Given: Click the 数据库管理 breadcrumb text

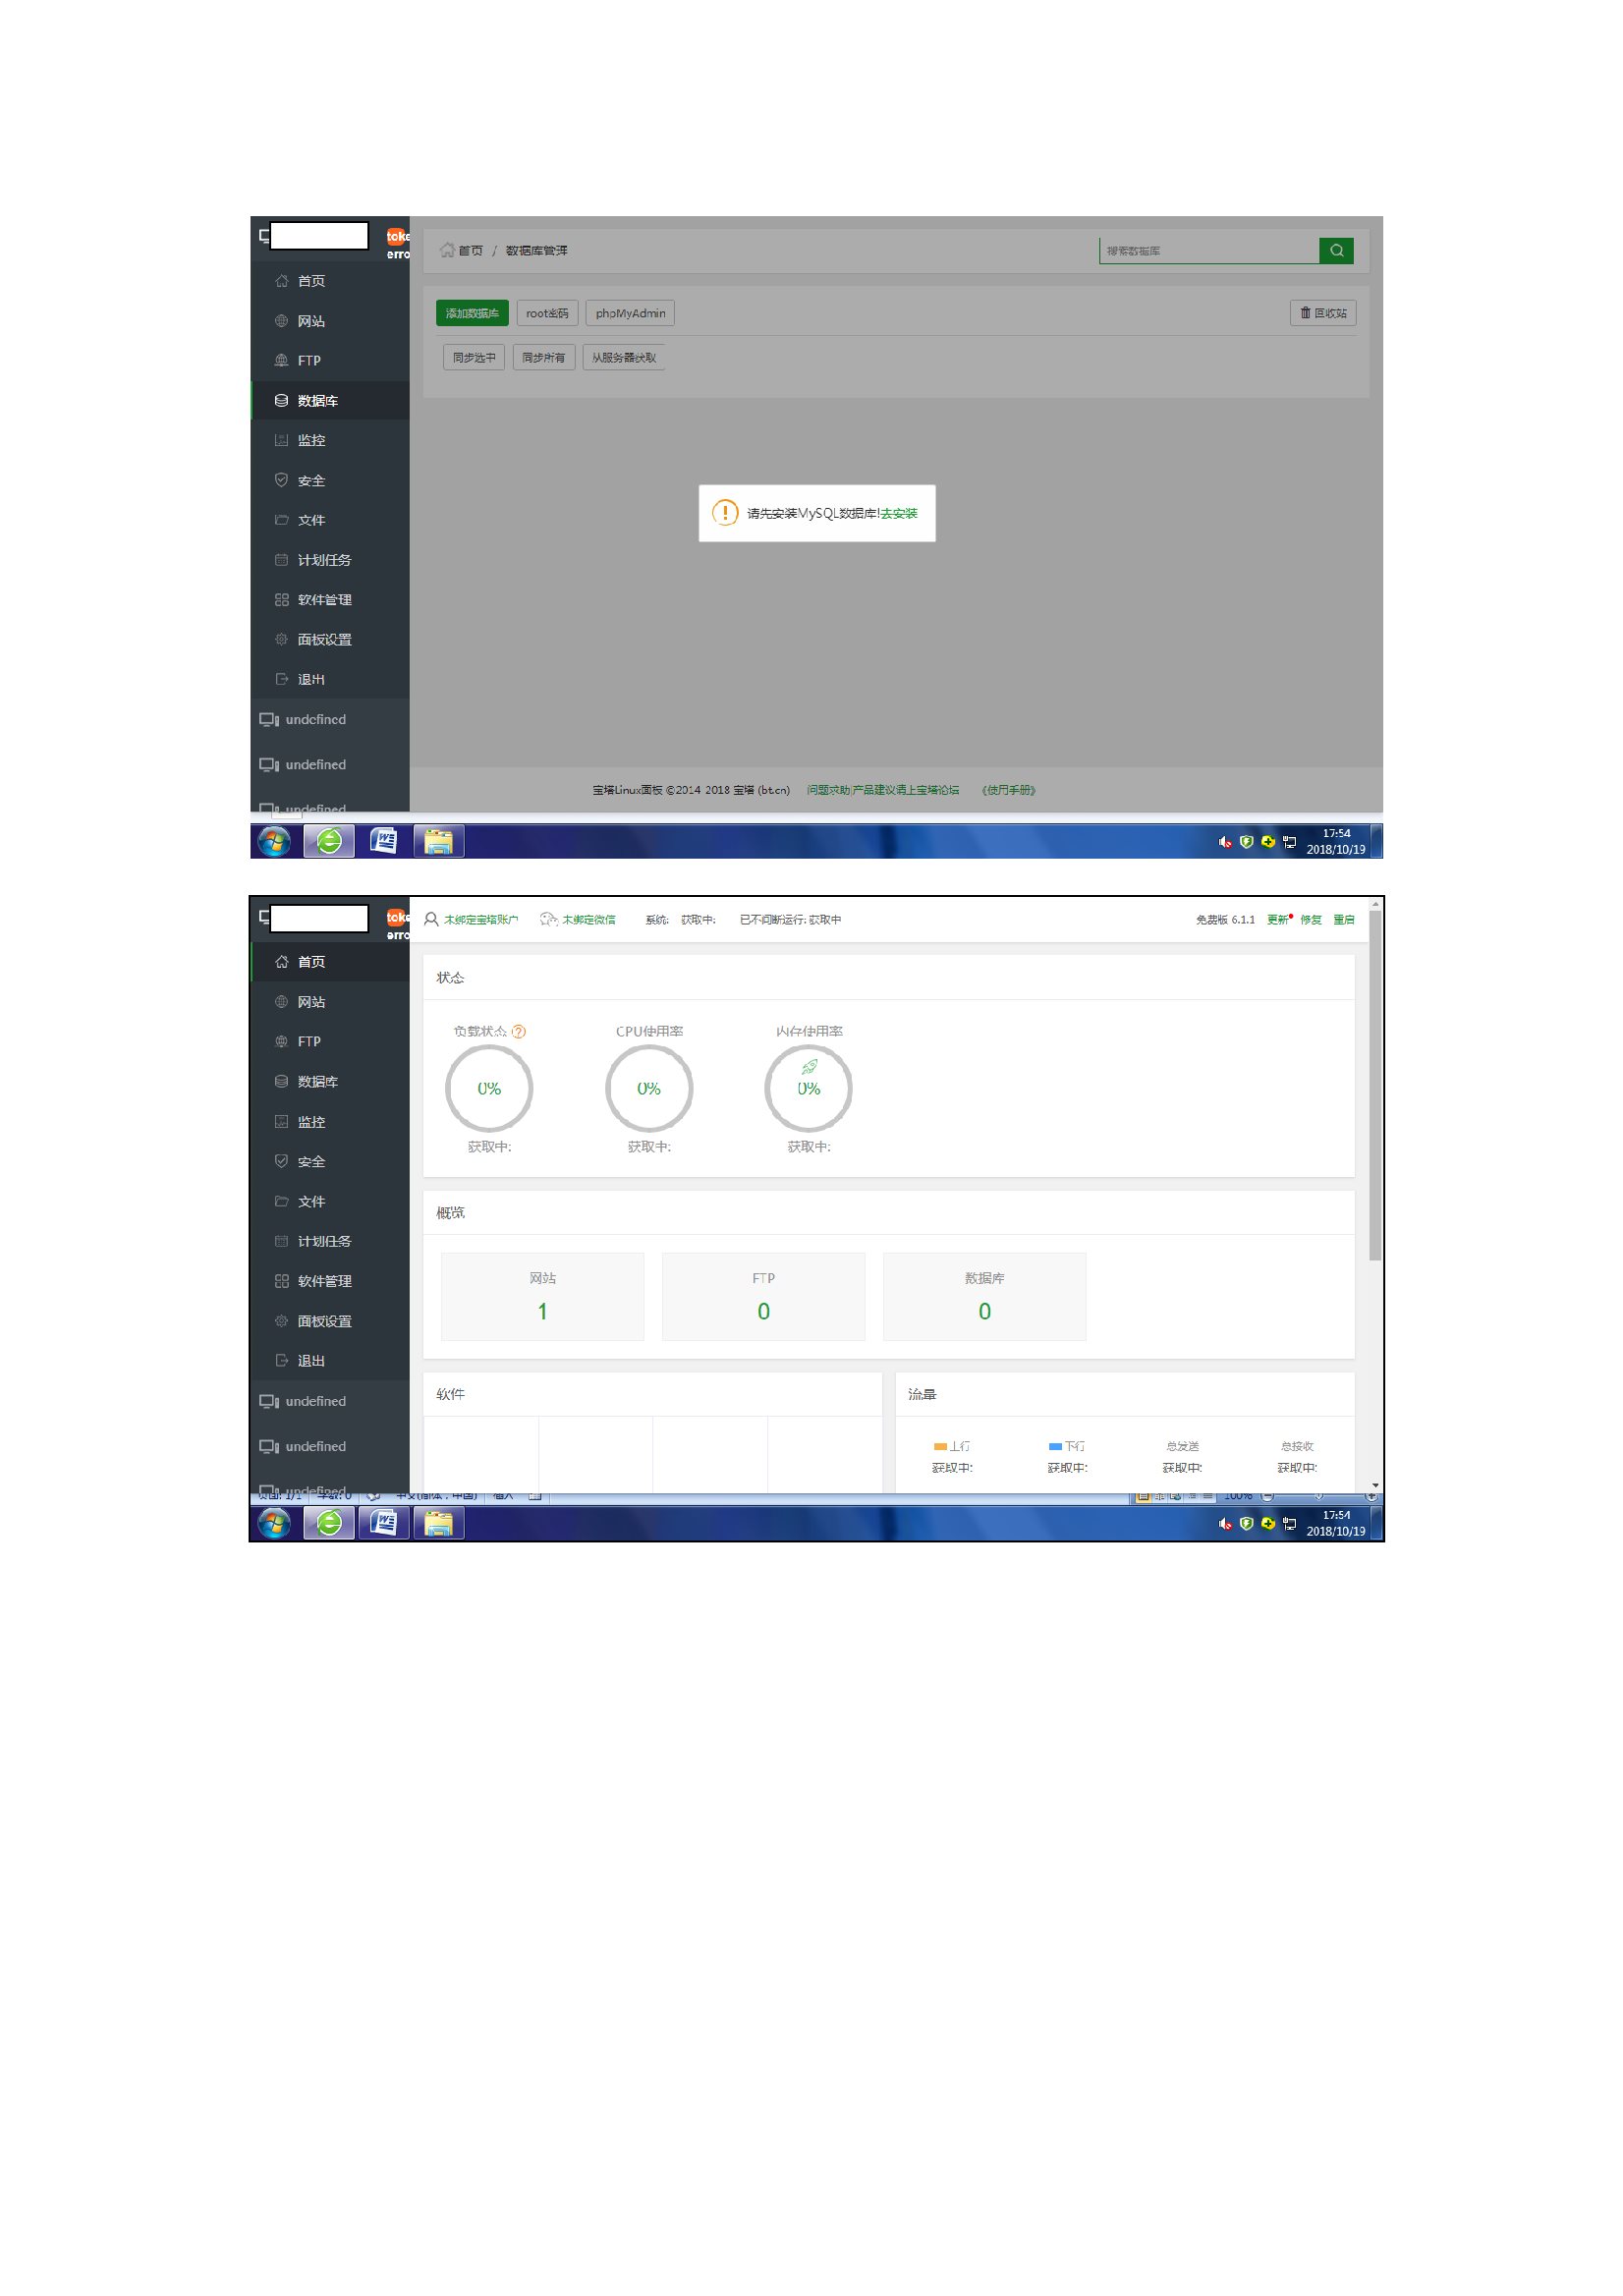Looking at the screenshot, I should [x=536, y=250].
